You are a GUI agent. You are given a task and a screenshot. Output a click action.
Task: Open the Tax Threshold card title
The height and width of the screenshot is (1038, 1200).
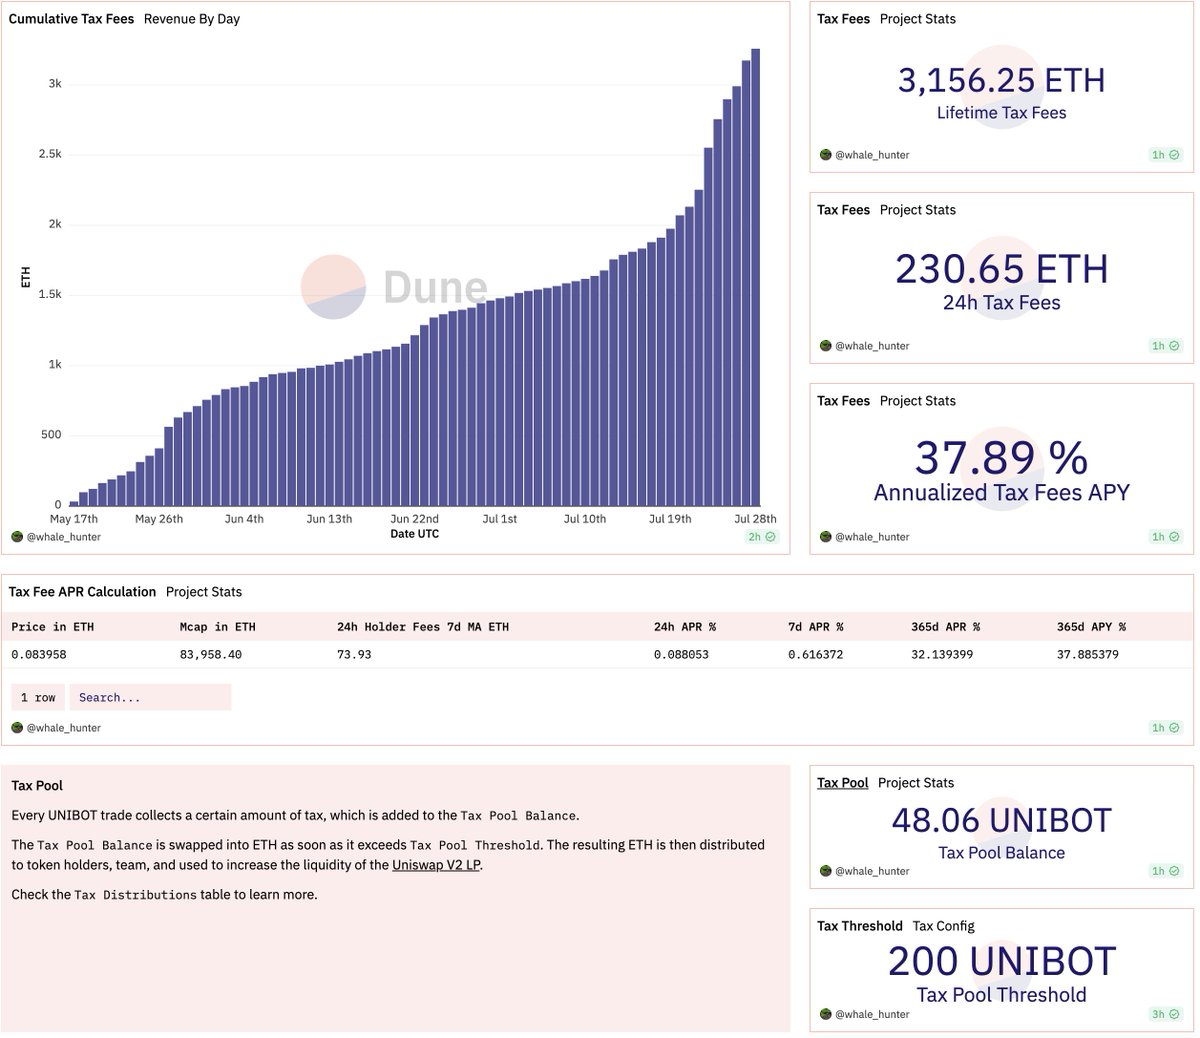coord(859,926)
